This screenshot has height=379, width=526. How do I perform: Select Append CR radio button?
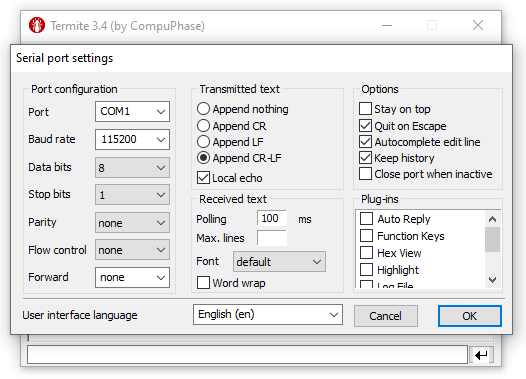[x=203, y=125]
